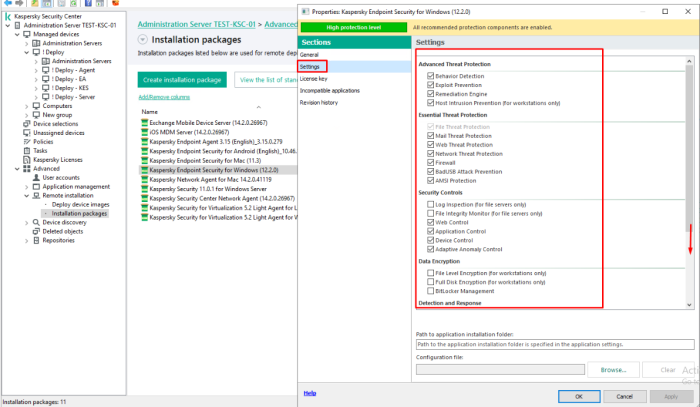Screen dimensions: 700x407
Task: Click the settings list scrollbar up arrow
Action: [689, 61]
